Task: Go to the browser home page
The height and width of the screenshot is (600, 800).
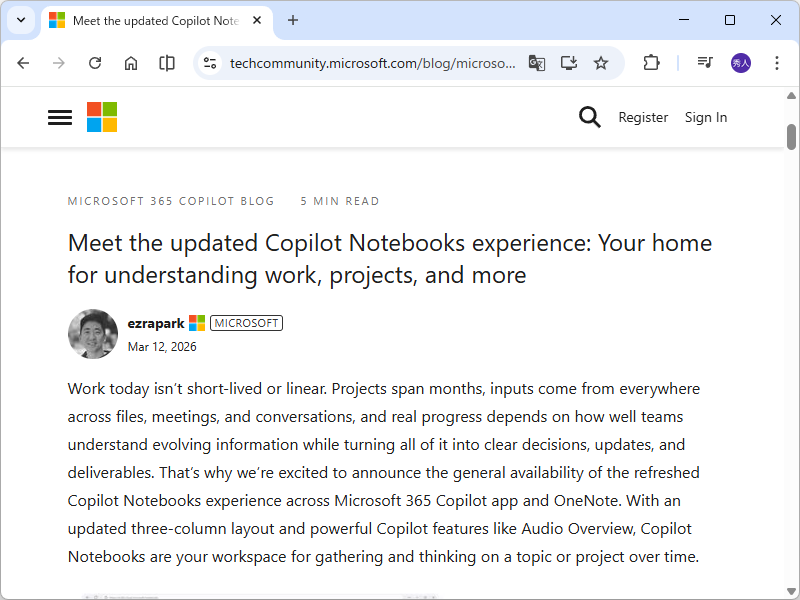Action: pos(131,63)
